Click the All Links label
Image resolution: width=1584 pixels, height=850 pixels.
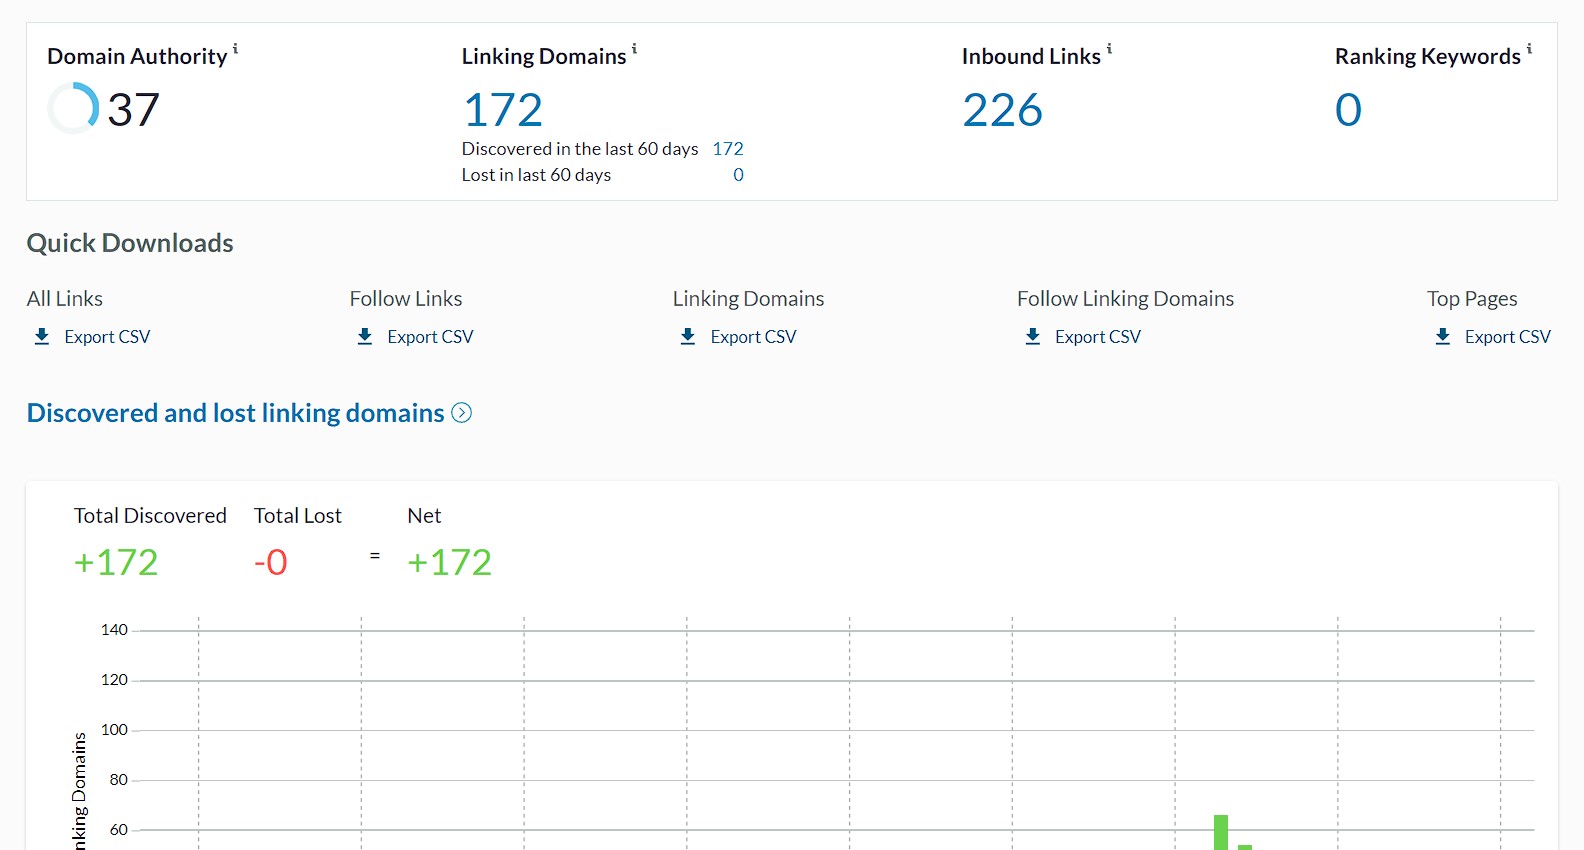coord(65,299)
